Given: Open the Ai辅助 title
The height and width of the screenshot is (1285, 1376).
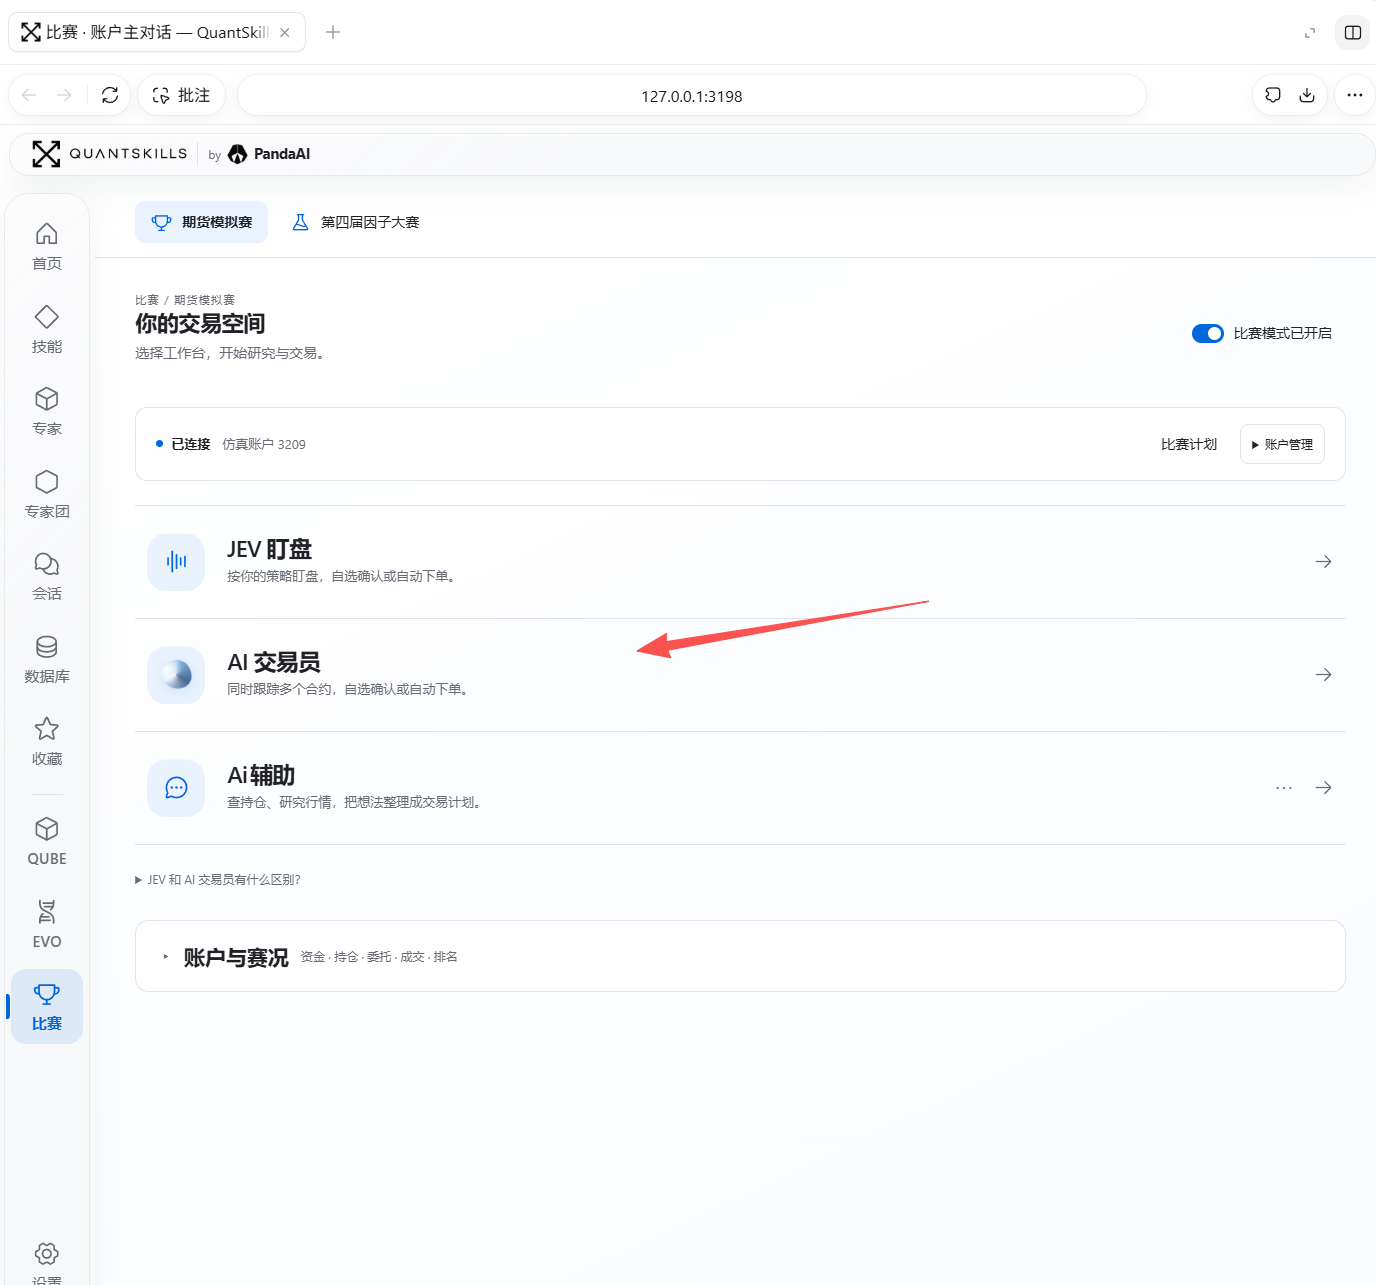Looking at the screenshot, I should point(260,775).
